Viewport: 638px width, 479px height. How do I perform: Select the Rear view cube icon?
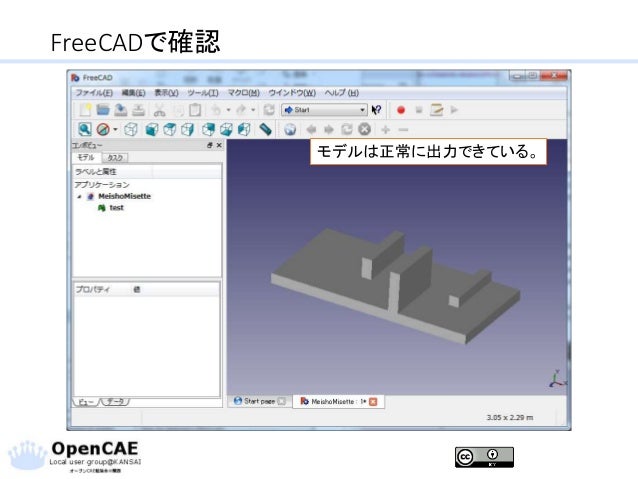pyautogui.click(x=208, y=130)
